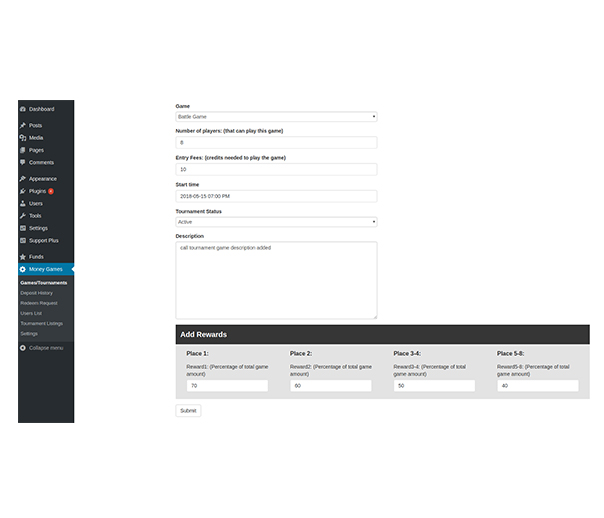The image size is (604, 518).
Task: Focus the Start time field
Action: click(x=276, y=196)
